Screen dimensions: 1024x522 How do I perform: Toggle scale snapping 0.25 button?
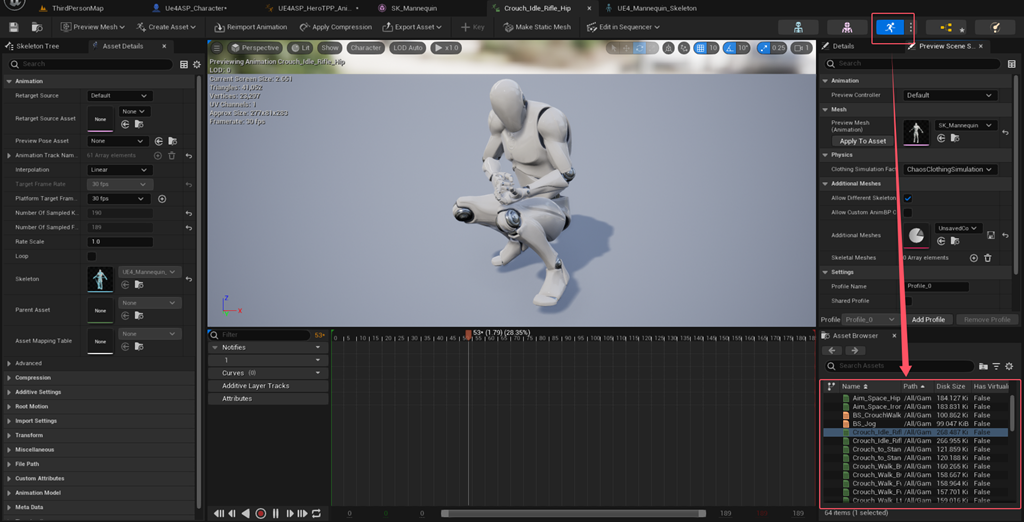(x=764, y=48)
